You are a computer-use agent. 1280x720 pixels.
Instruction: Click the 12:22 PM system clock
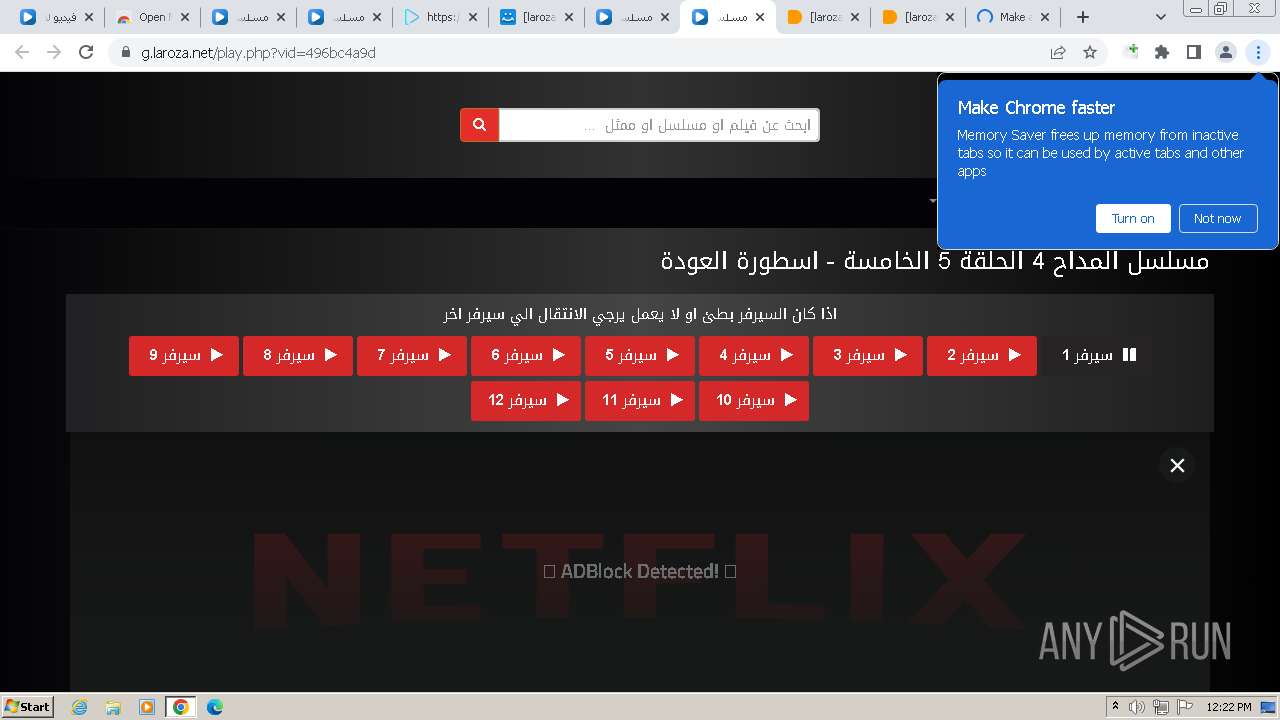click(x=1229, y=707)
